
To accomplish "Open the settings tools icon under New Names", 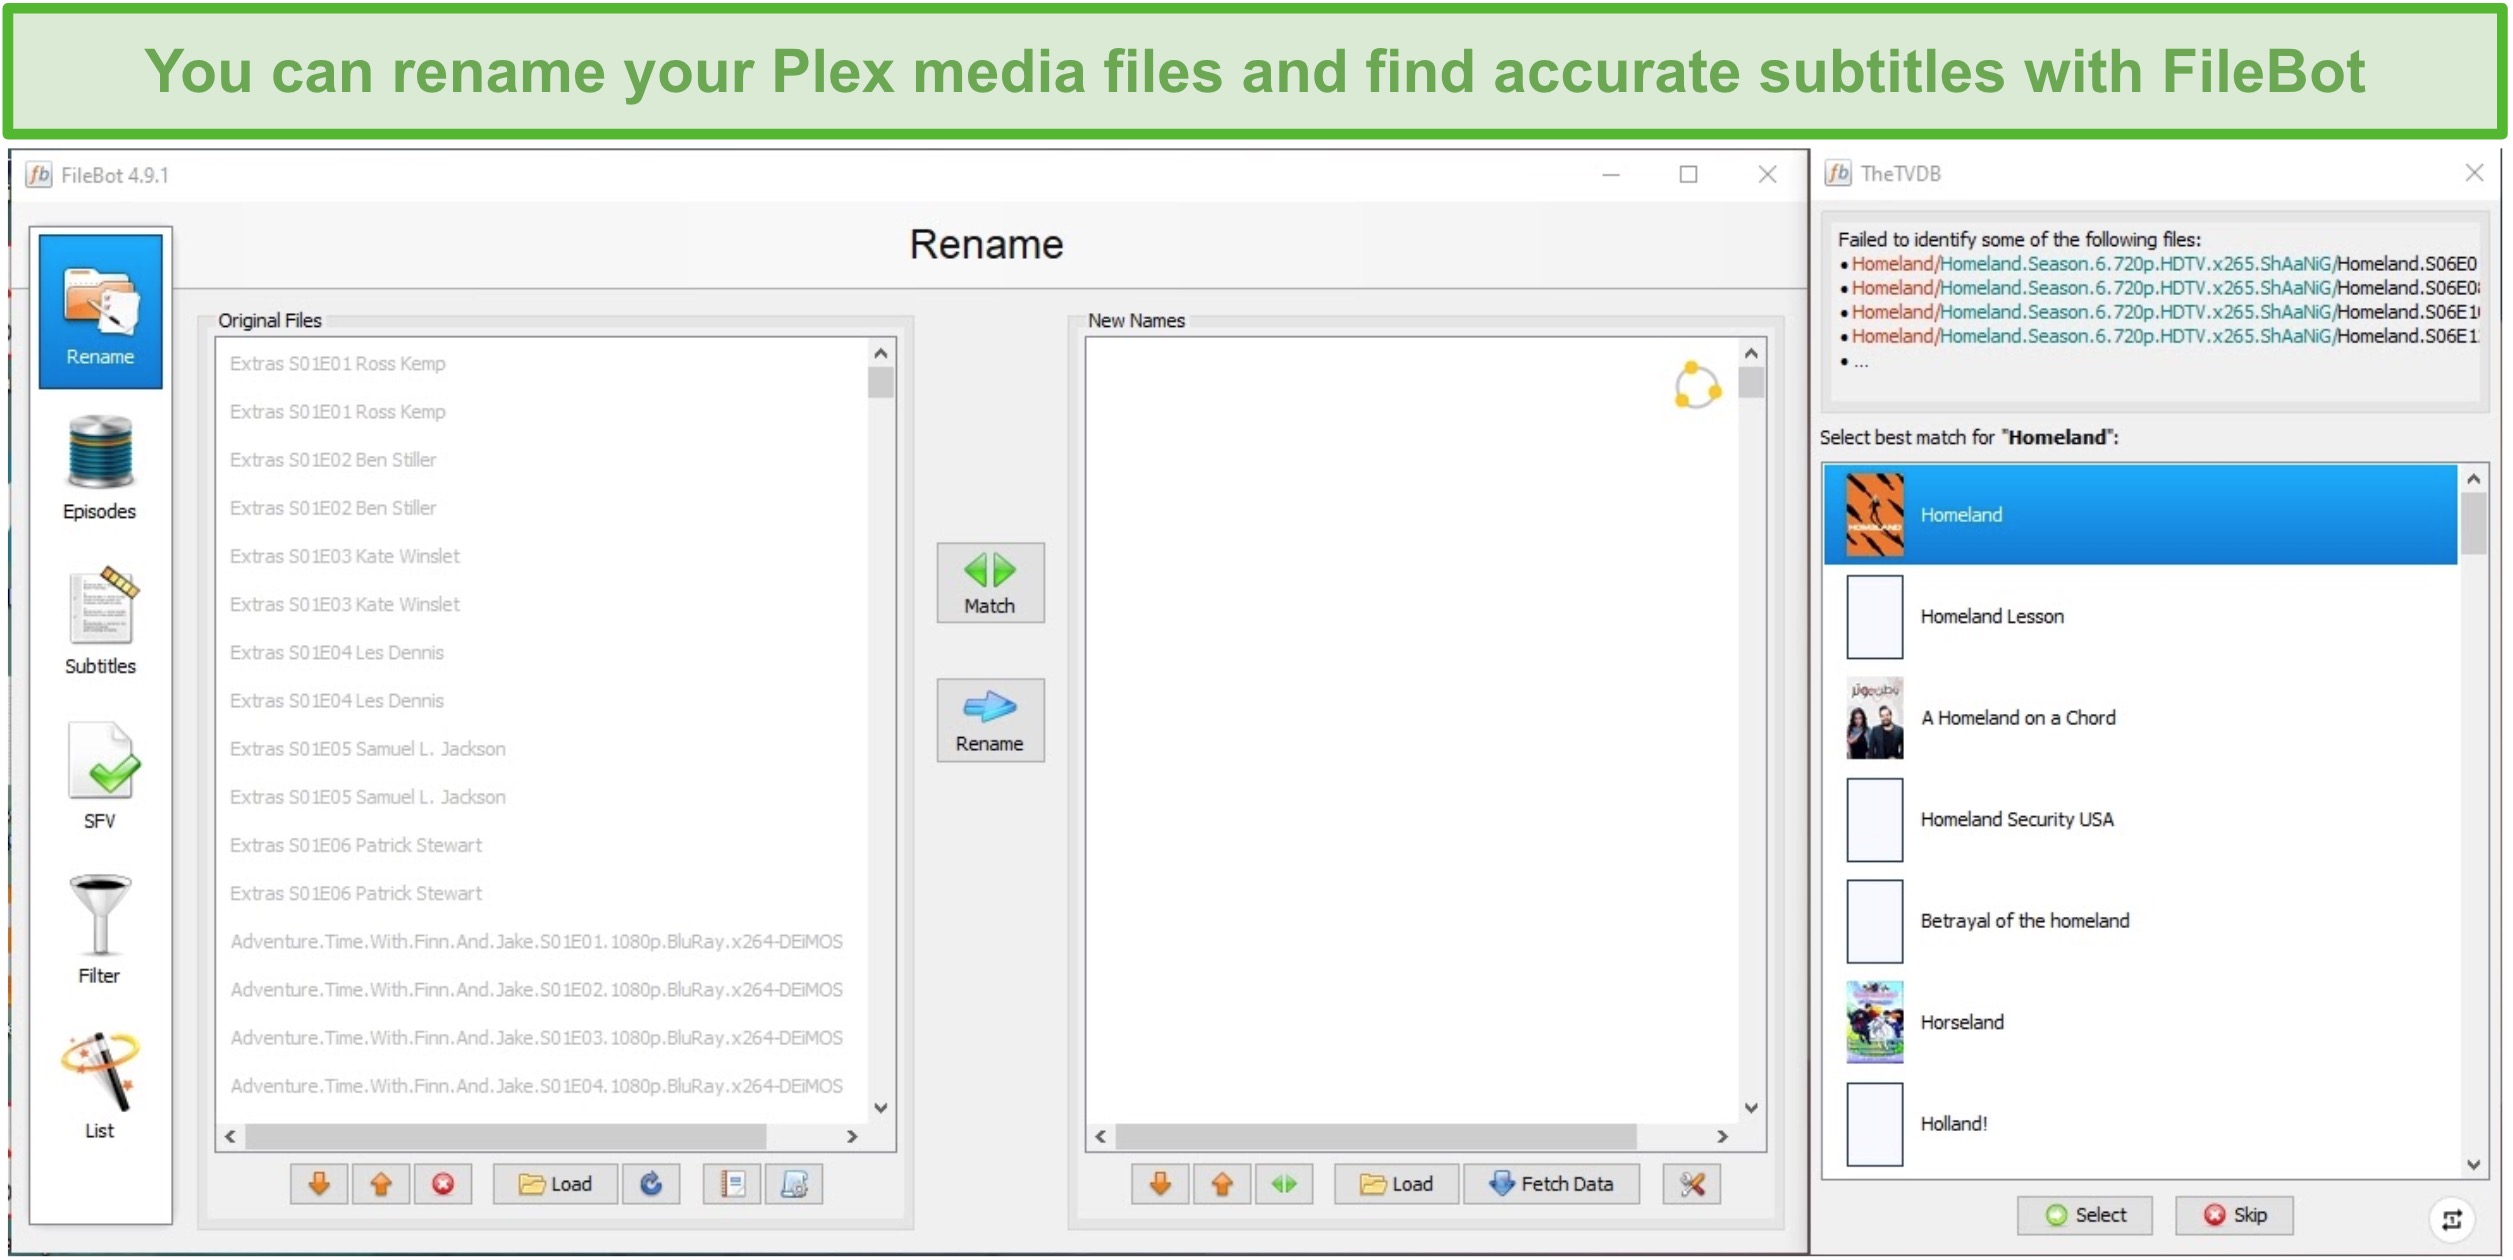I will [x=1692, y=1185].
